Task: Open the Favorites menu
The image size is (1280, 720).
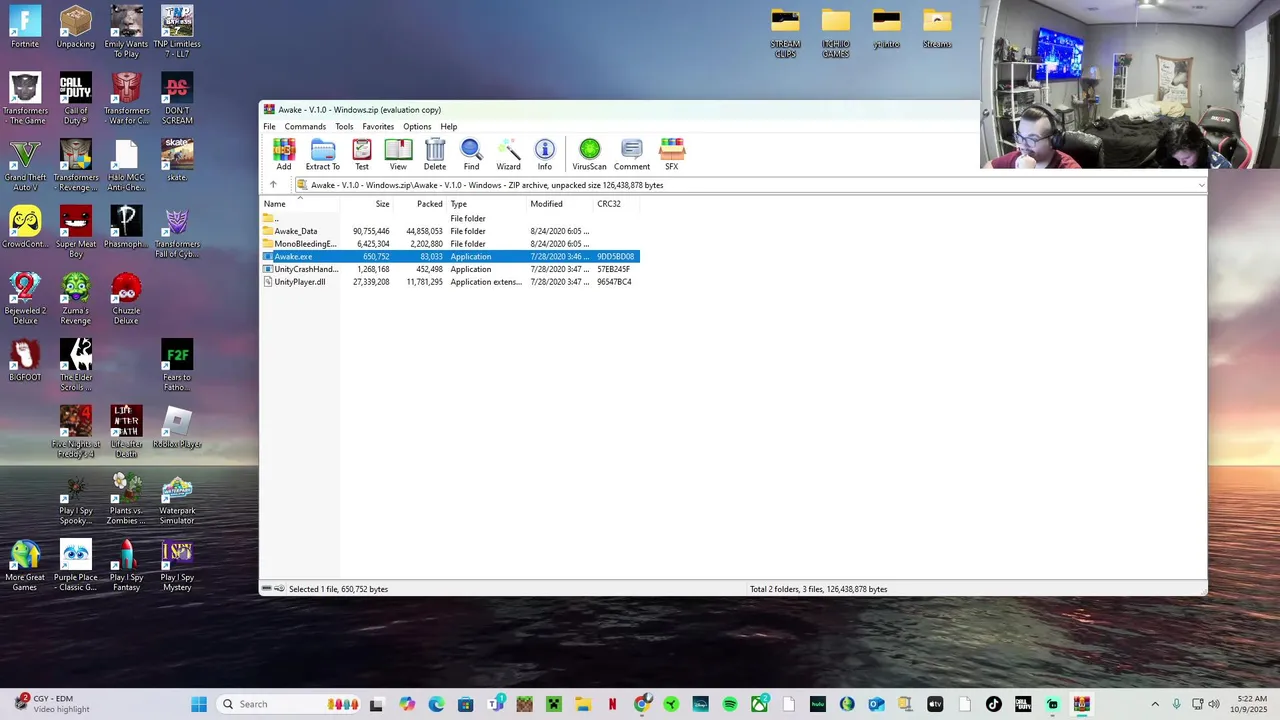Action: tap(378, 127)
